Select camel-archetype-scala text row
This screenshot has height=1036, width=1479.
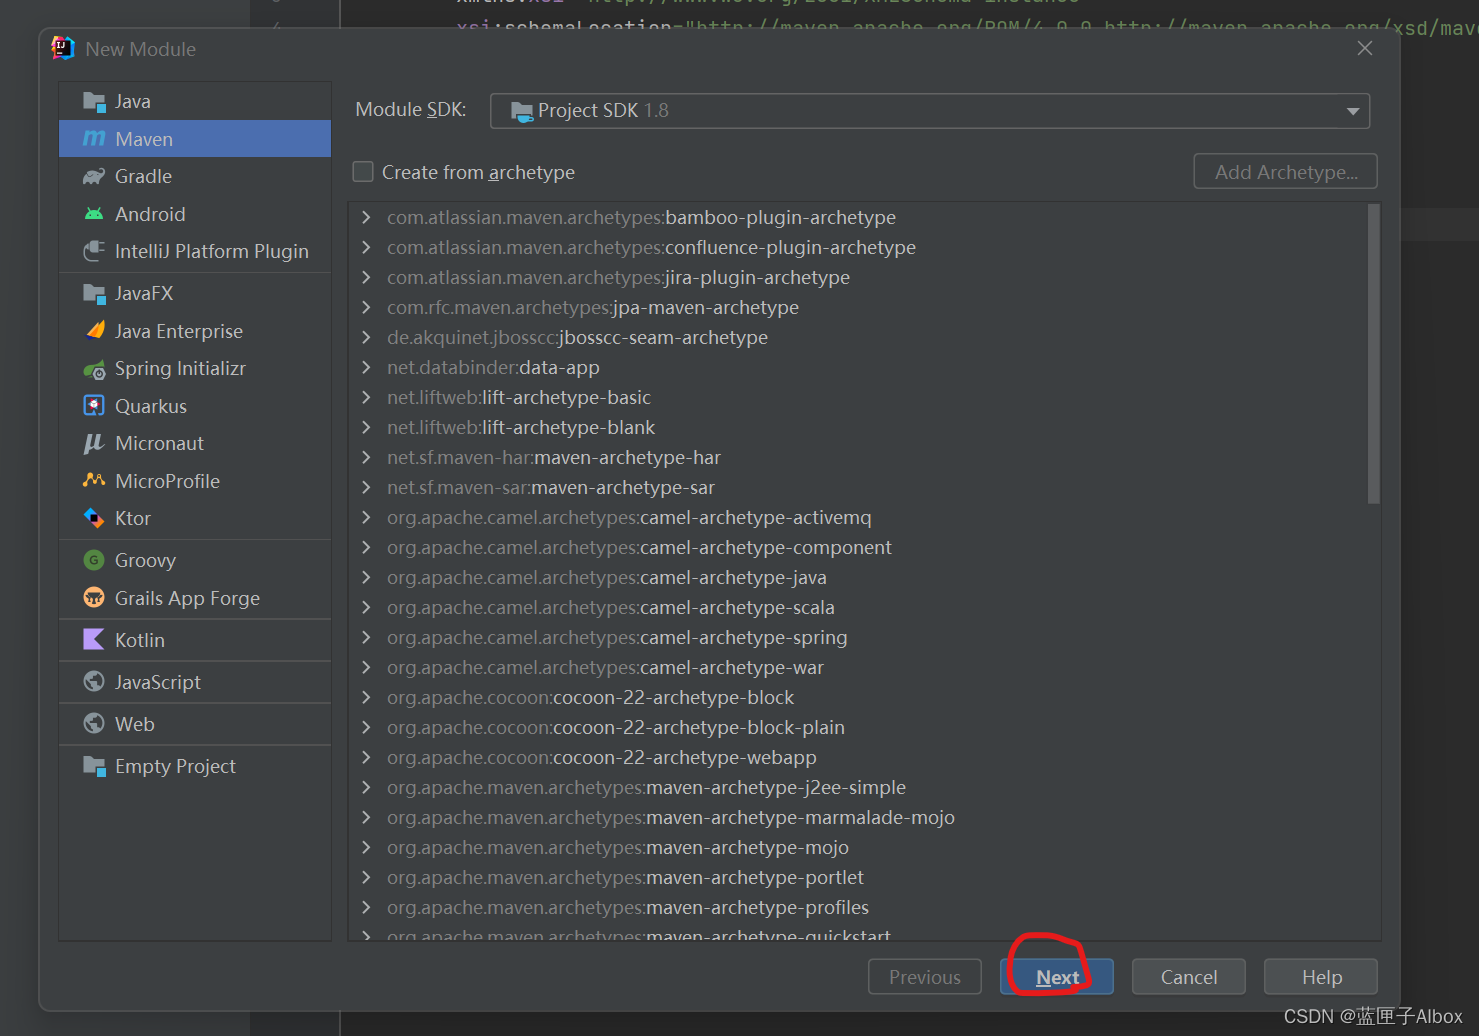(x=611, y=607)
